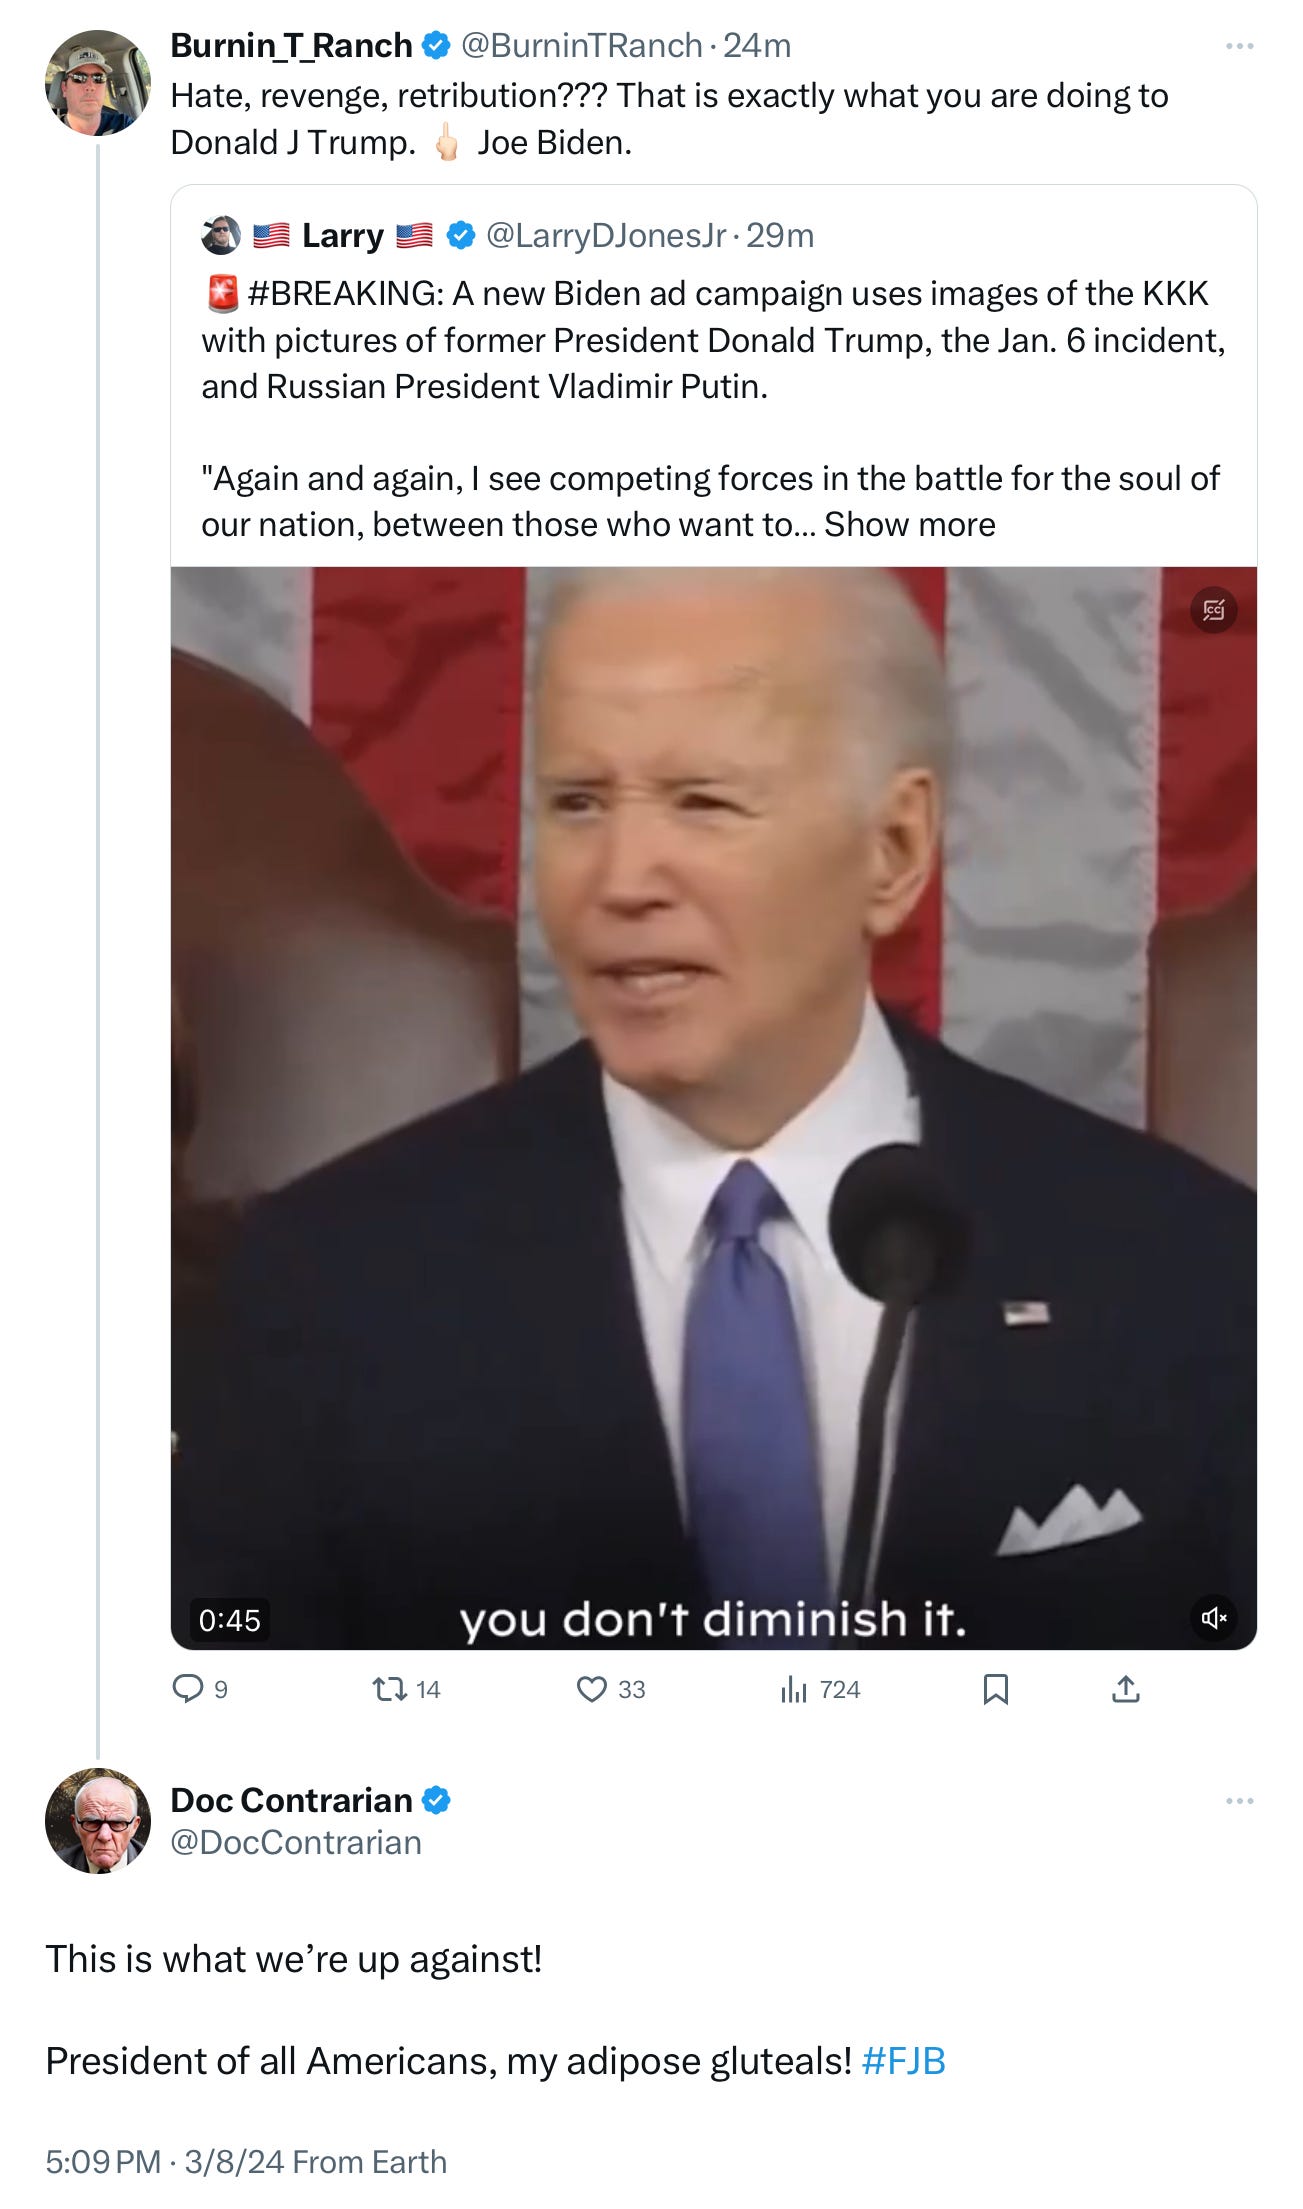Like the post with 33 likes
The image size is (1303, 2209).
point(610,1689)
